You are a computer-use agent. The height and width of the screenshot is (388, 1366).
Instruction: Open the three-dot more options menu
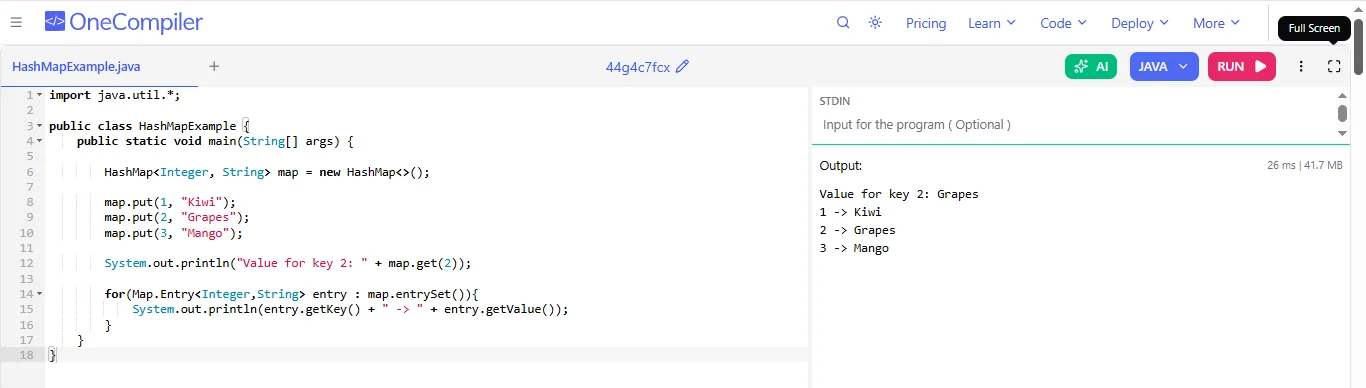1301,67
